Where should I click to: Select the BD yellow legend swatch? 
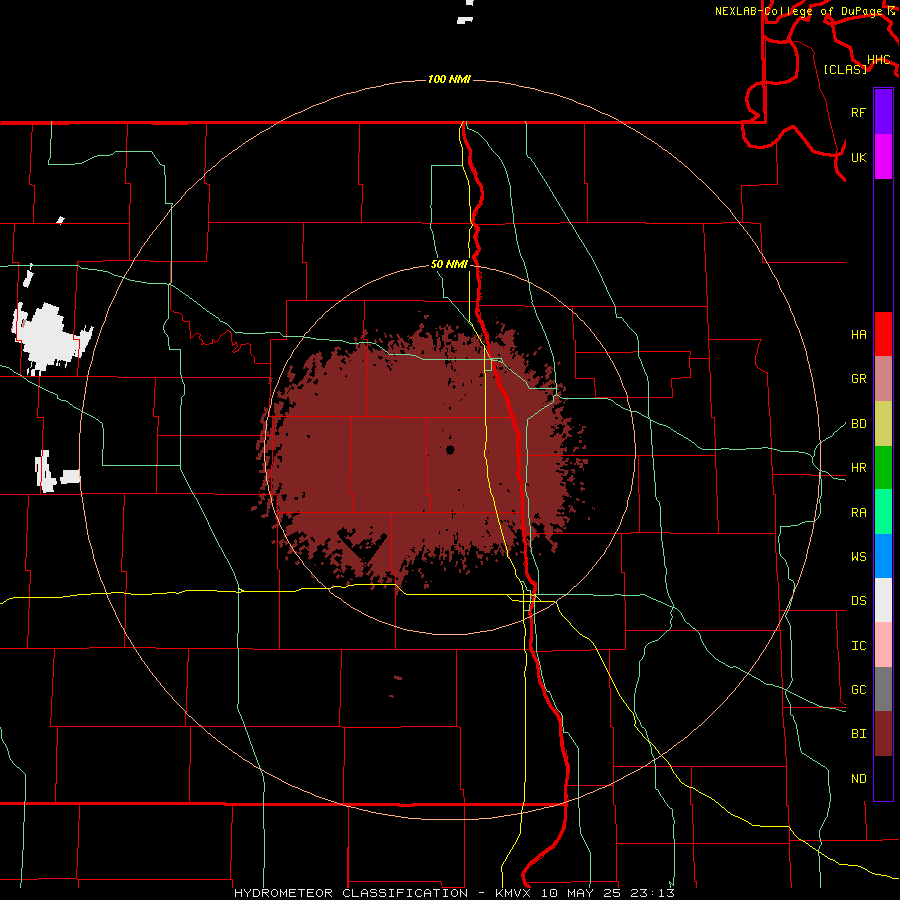(x=883, y=424)
